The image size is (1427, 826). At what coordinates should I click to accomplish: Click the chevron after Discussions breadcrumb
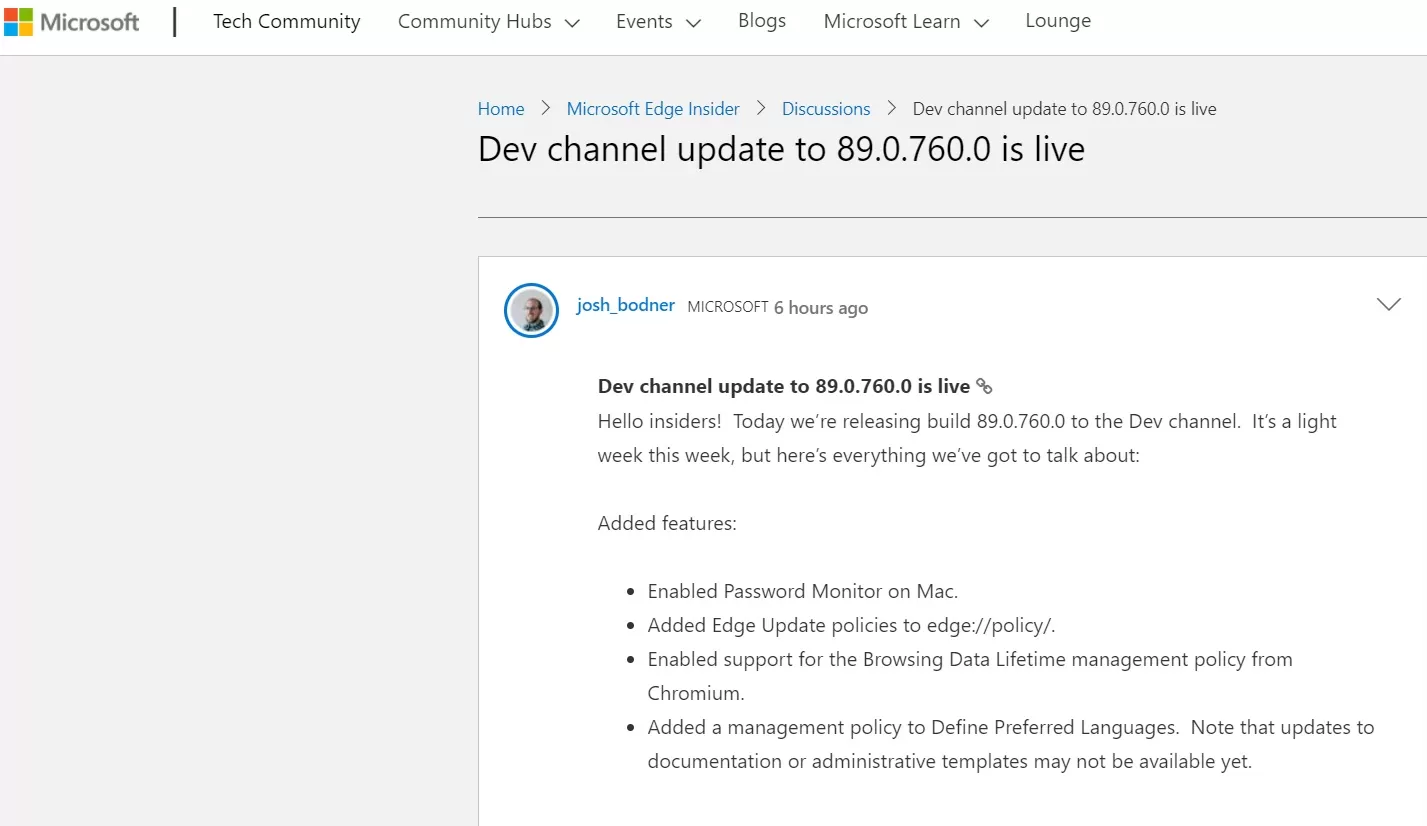coord(892,109)
